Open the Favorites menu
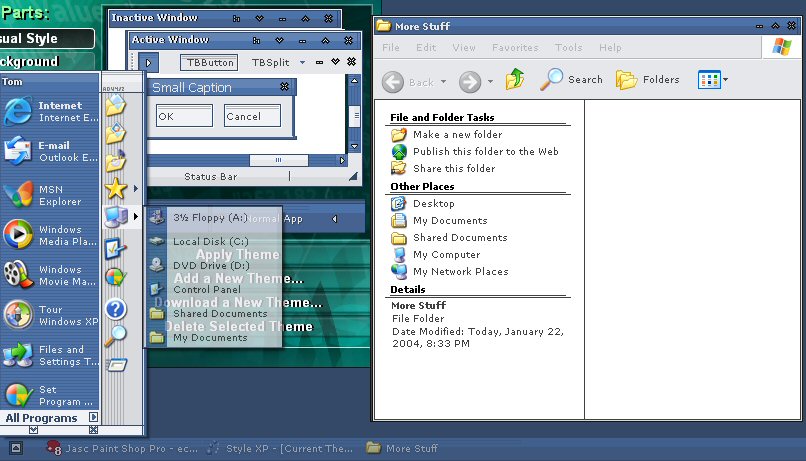Viewport: 806px width, 461px height. pos(515,47)
